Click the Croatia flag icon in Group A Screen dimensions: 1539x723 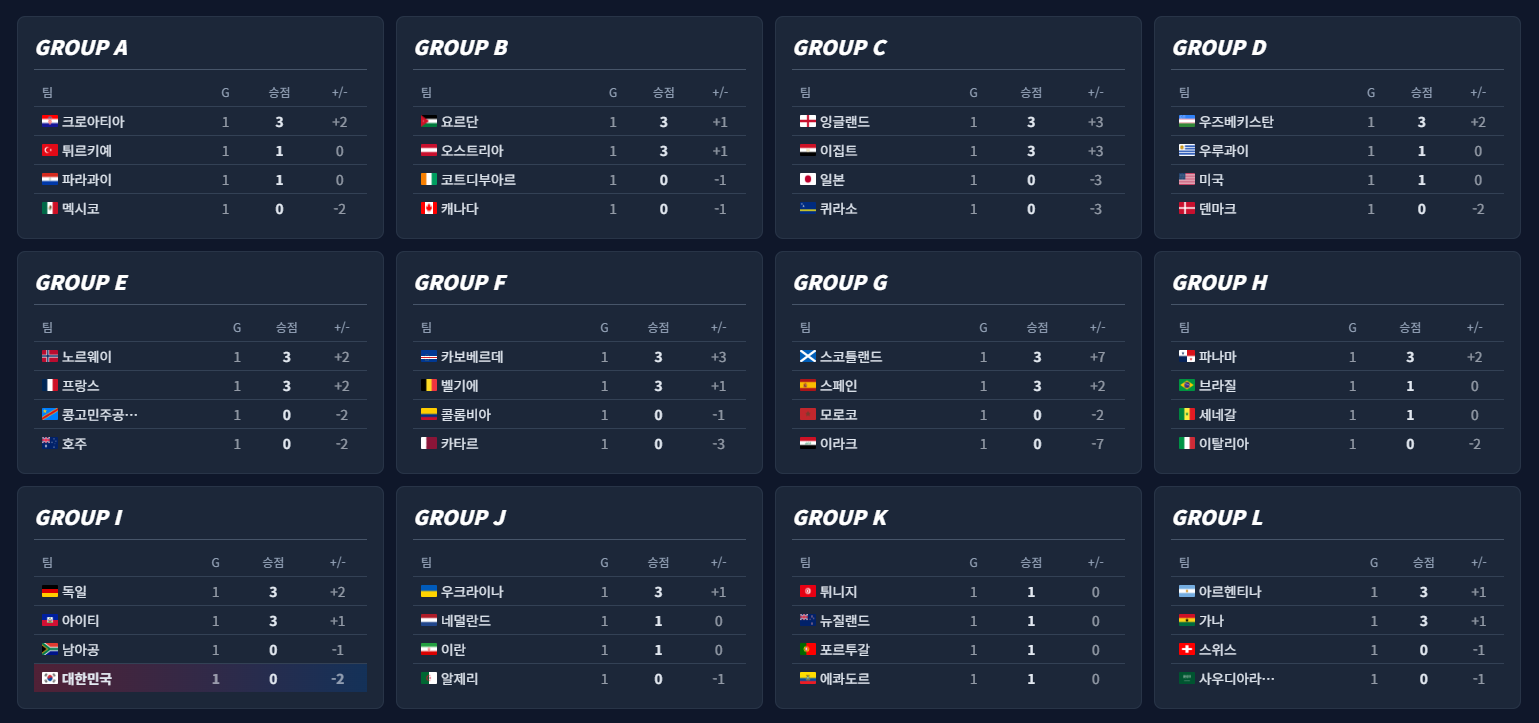[50, 122]
